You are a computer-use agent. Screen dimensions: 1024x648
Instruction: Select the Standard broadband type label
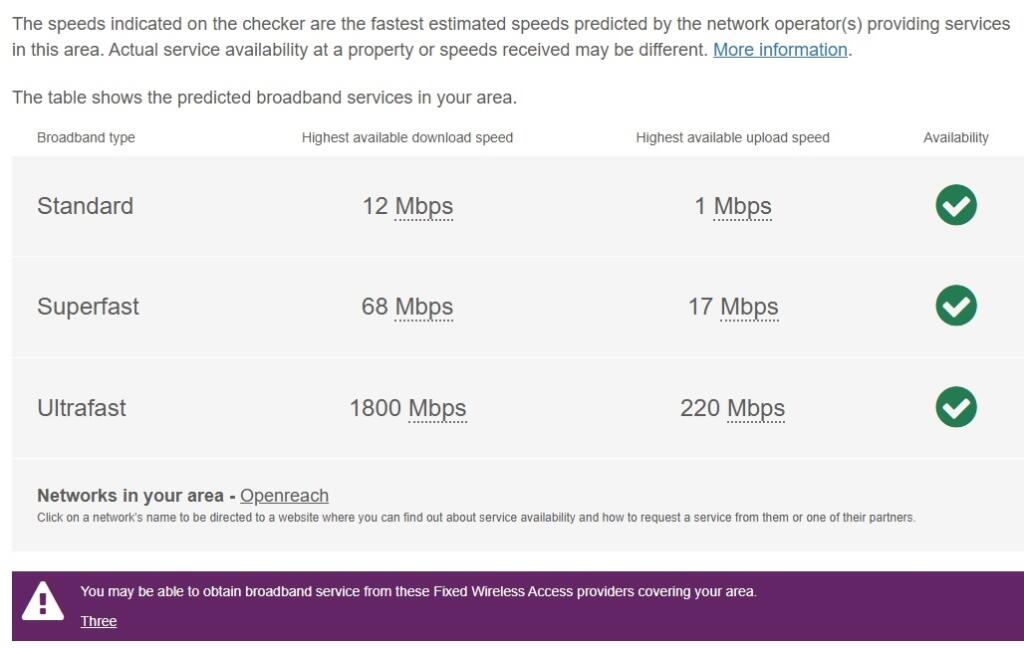[x=85, y=206]
